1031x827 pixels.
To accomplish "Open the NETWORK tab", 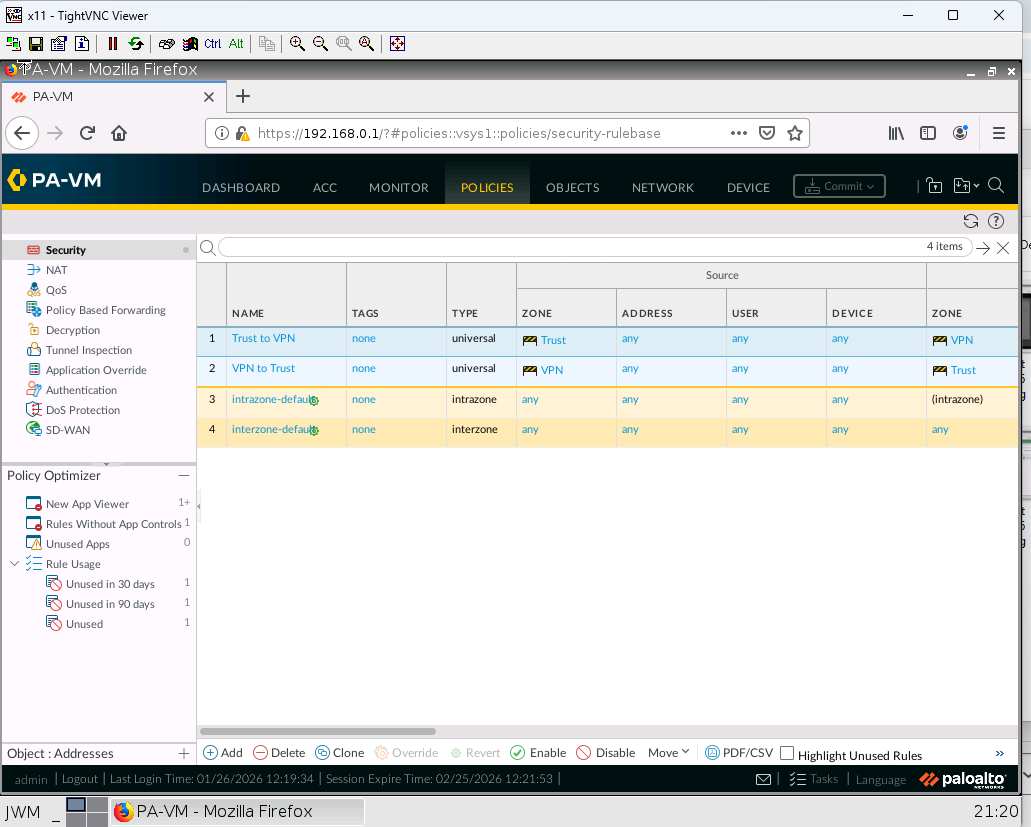I will click(662, 187).
